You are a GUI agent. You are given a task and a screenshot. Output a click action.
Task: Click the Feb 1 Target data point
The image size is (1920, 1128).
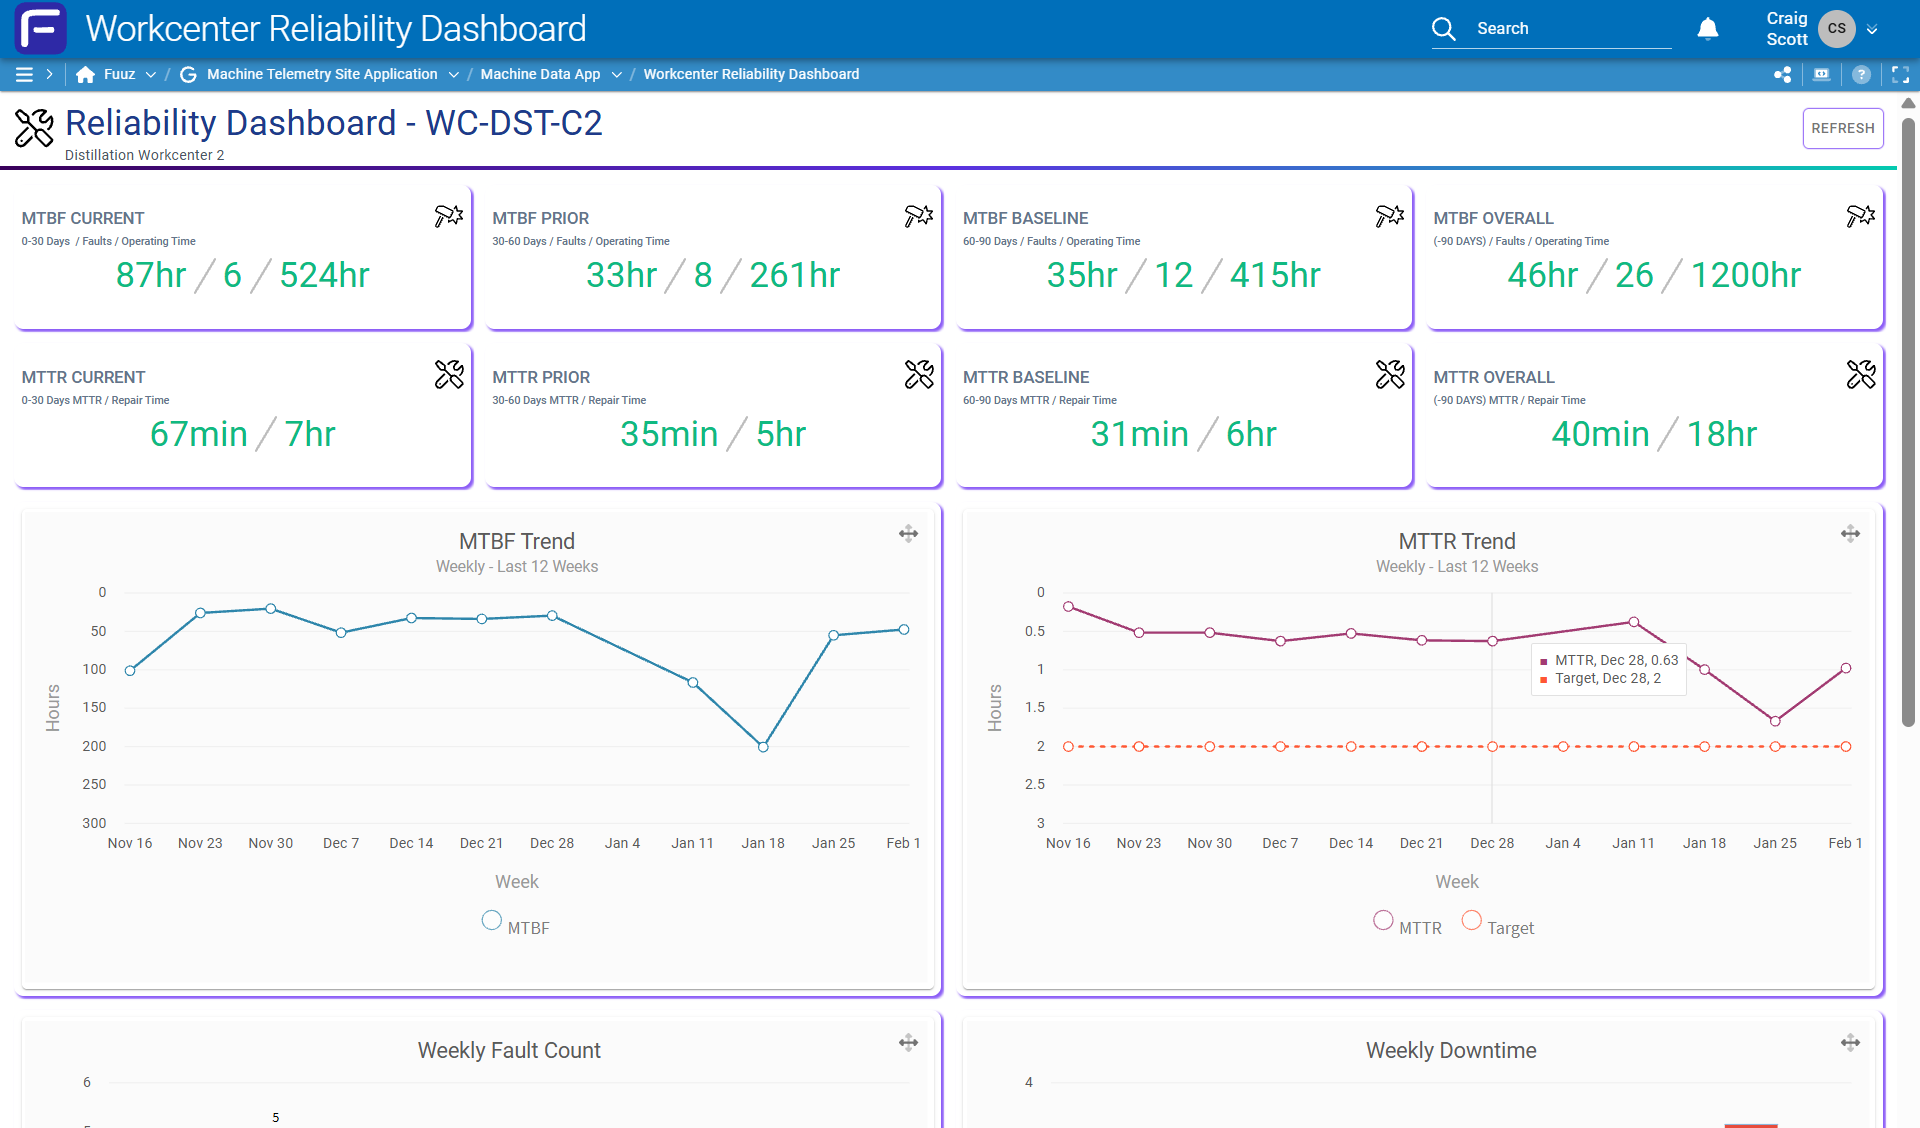1846,747
